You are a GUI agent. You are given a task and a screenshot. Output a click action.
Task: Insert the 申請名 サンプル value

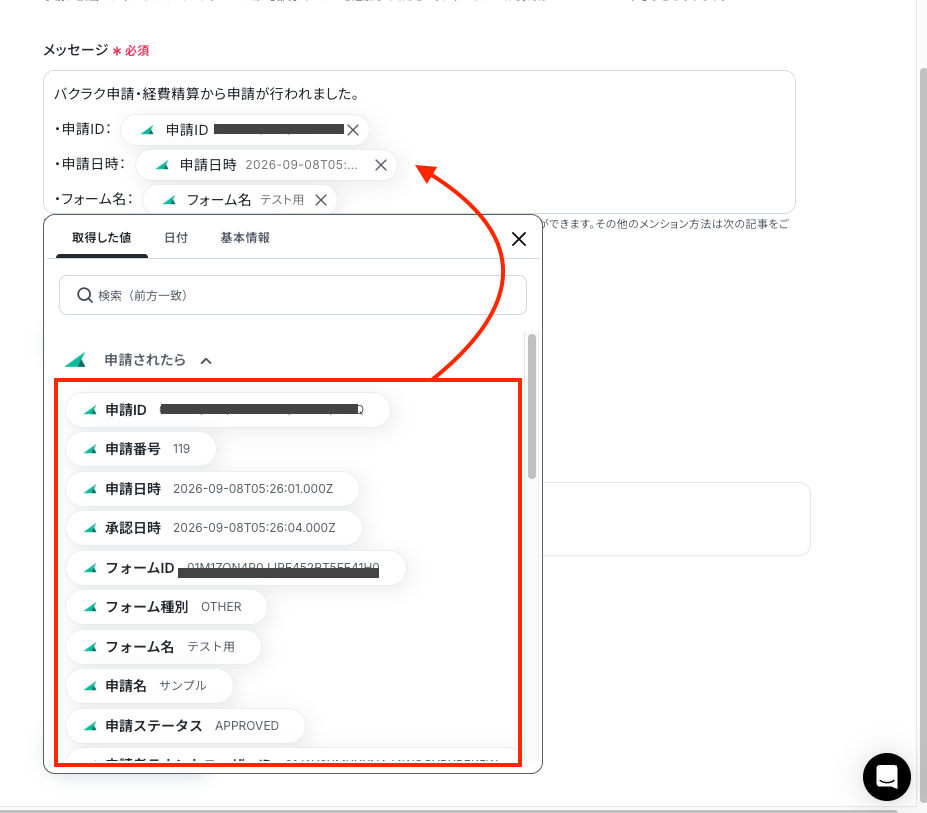pos(149,686)
